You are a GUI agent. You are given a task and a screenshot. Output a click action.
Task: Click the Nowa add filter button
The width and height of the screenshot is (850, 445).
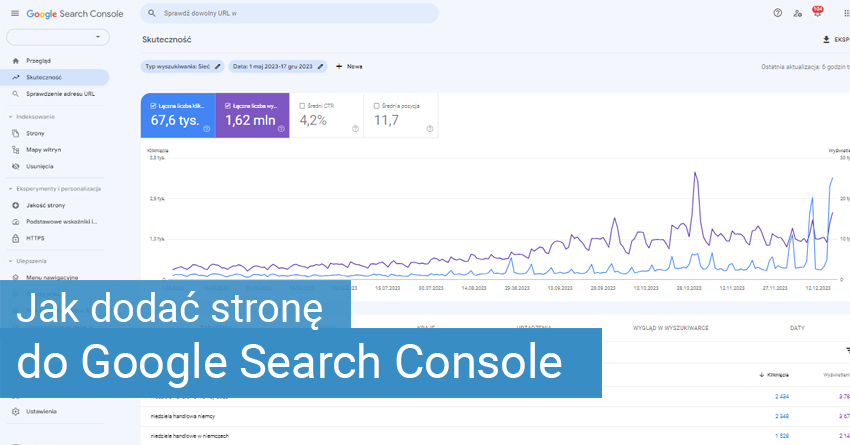coord(350,66)
